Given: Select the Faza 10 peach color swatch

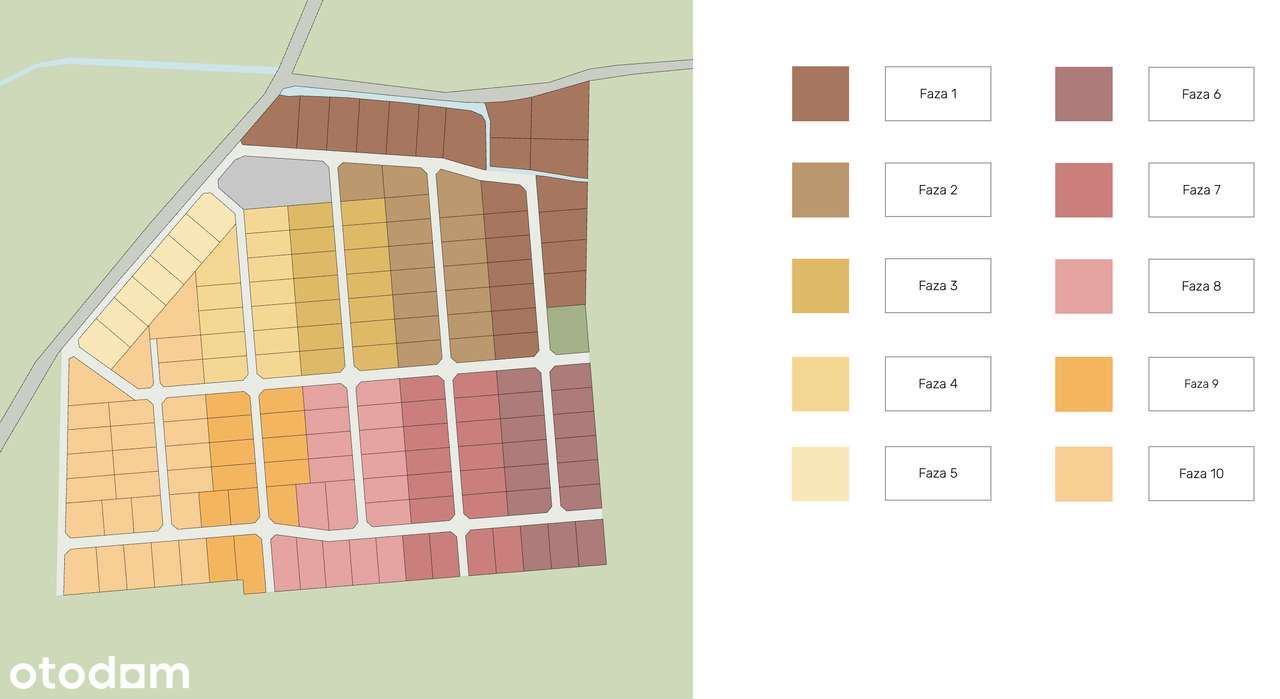Looking at the screenshot, I should click(1083, 473).
